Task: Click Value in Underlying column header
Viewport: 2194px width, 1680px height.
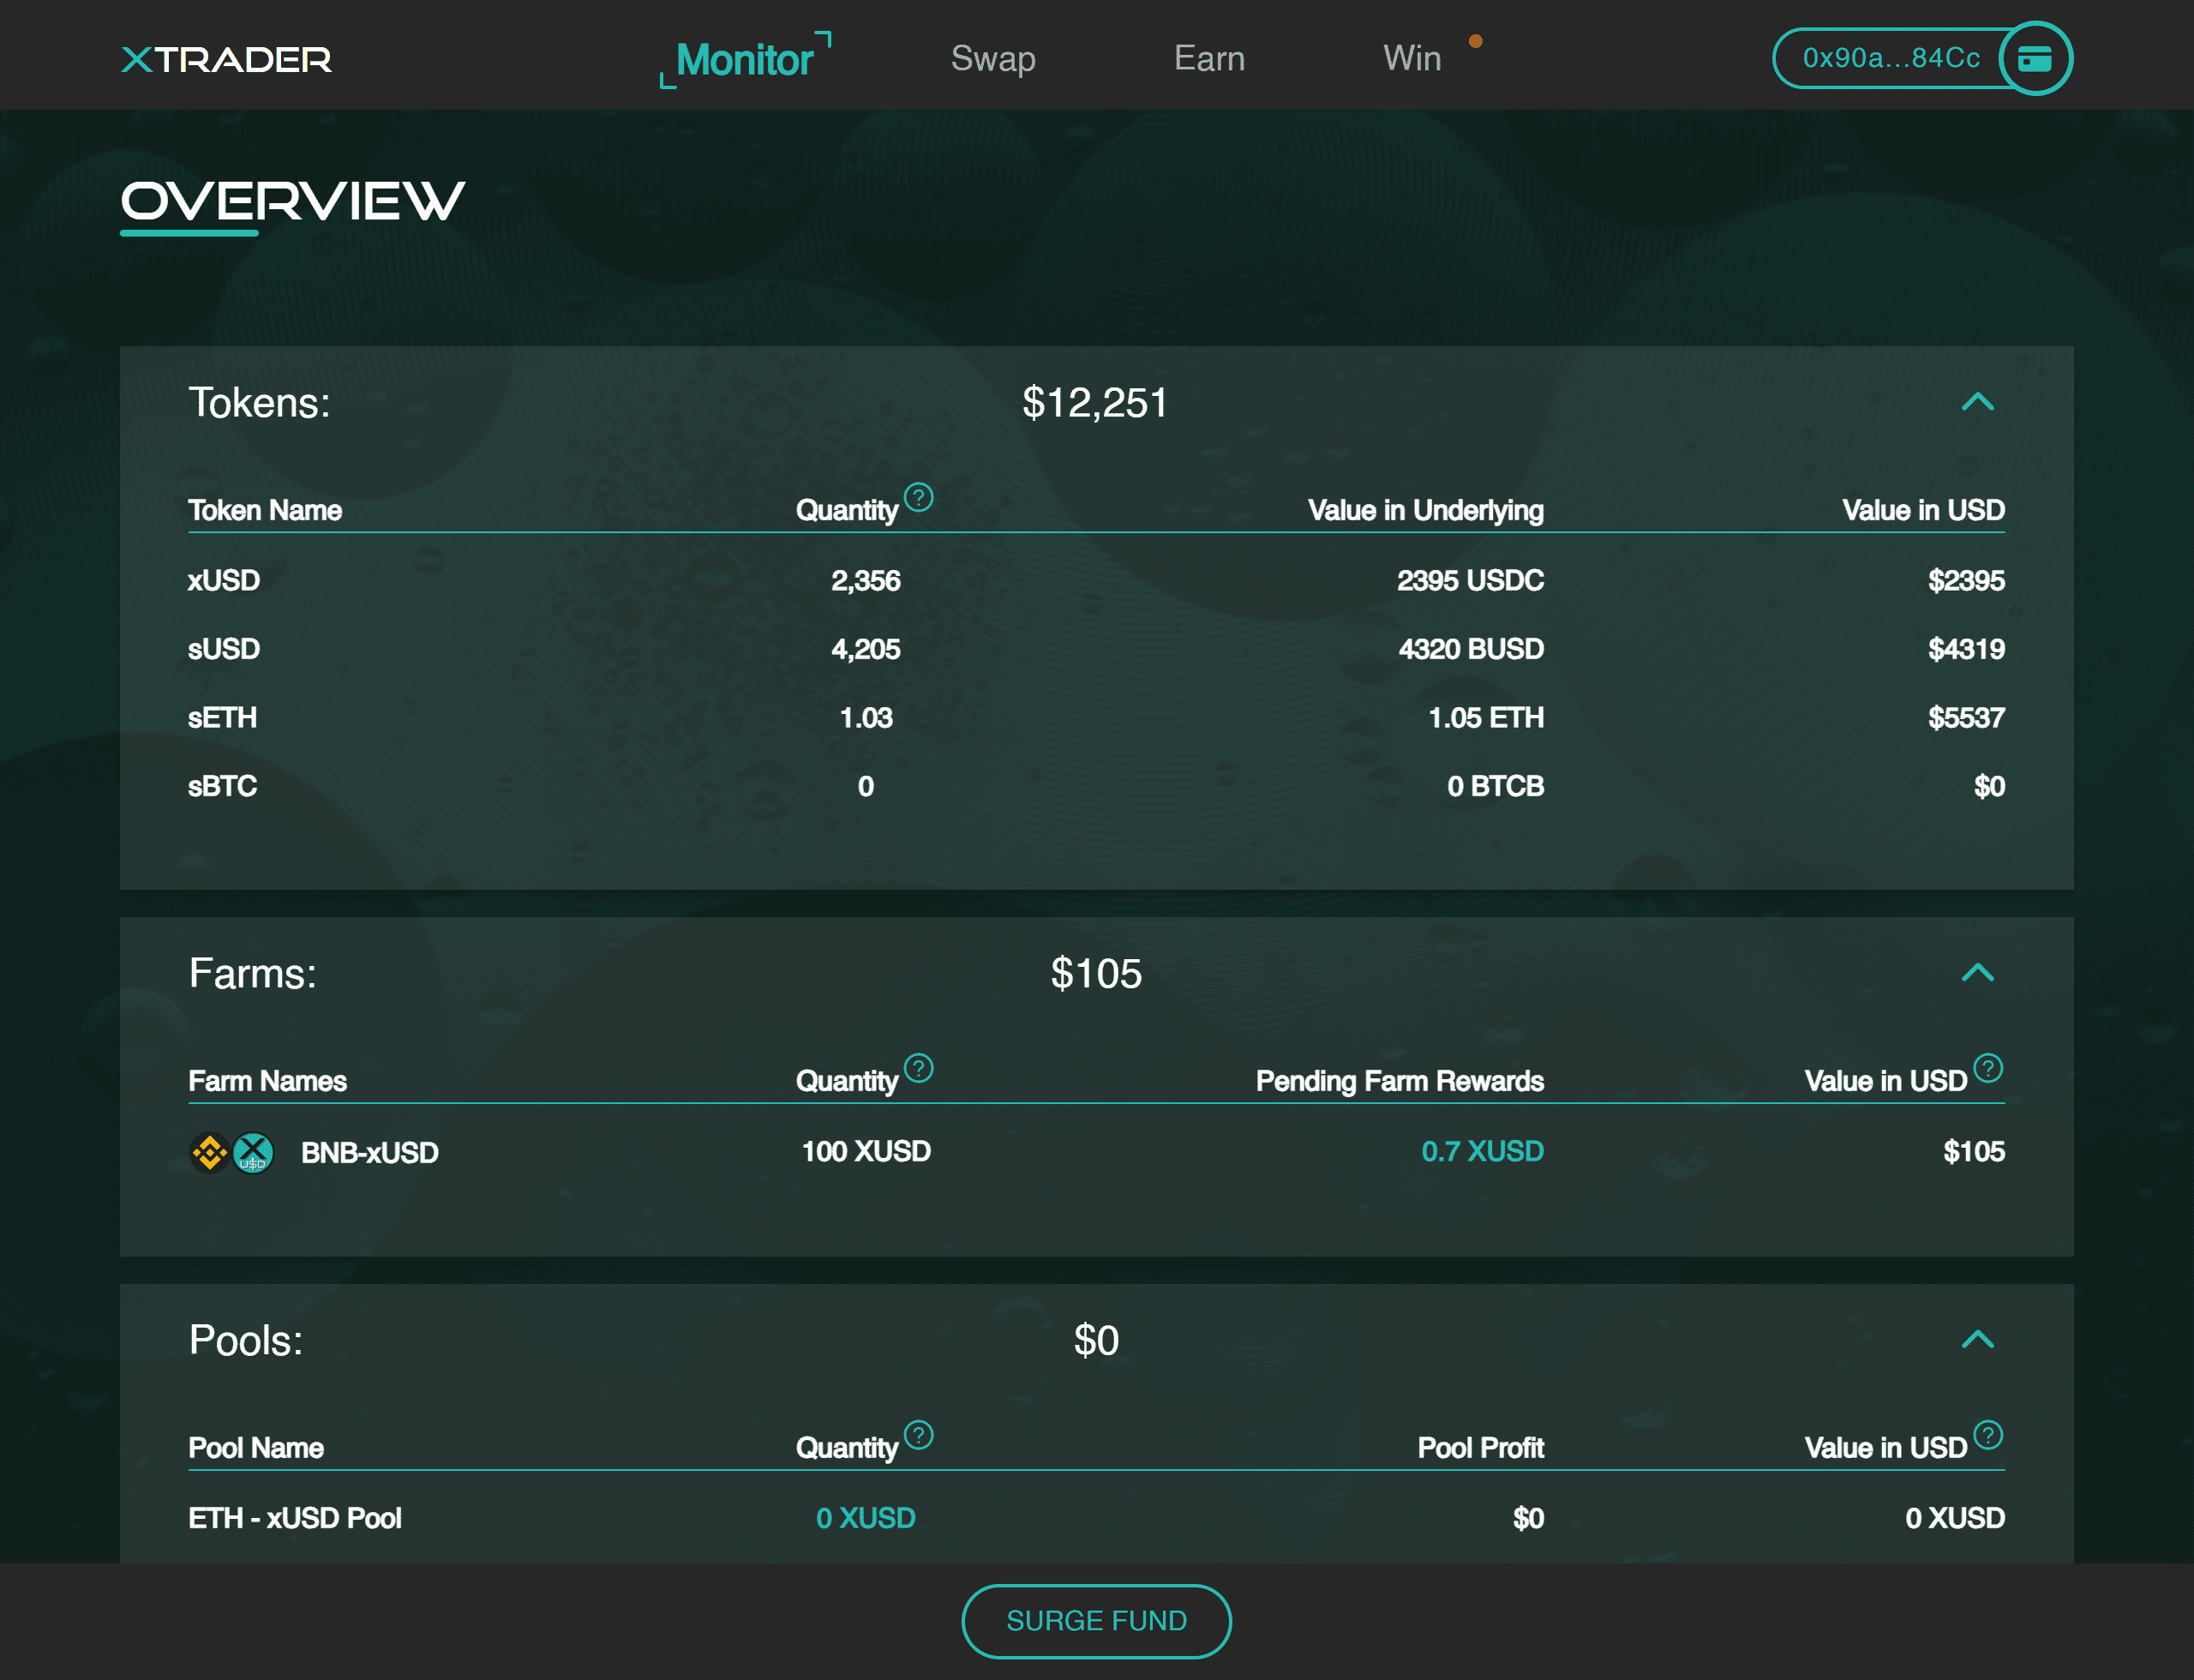Action: pos(1425,510)
